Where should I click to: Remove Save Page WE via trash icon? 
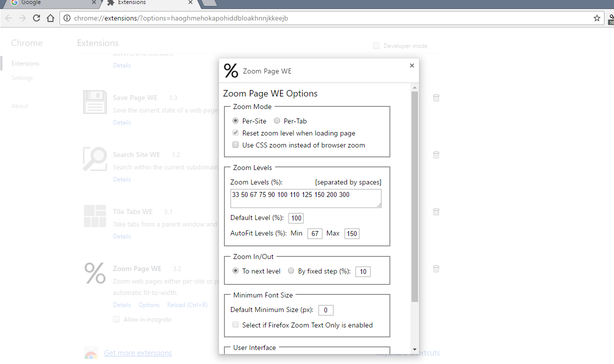tap(436, 98)
